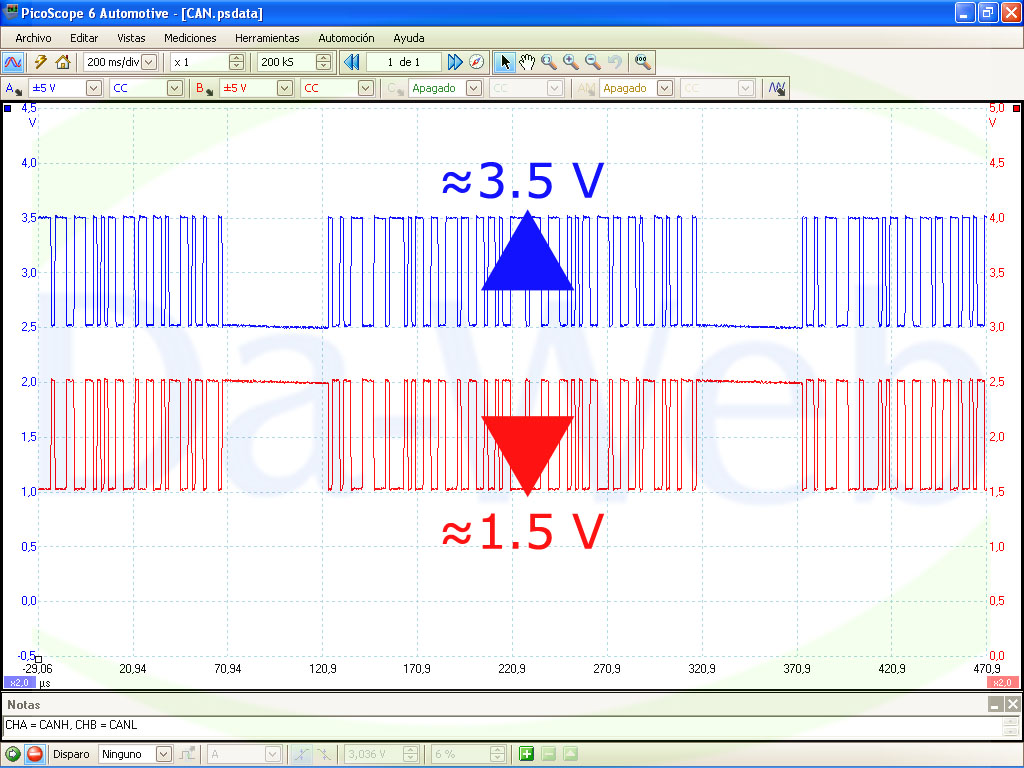
Task: Click the blue x2,0 Channel A scale button
Action: [20, 682]
